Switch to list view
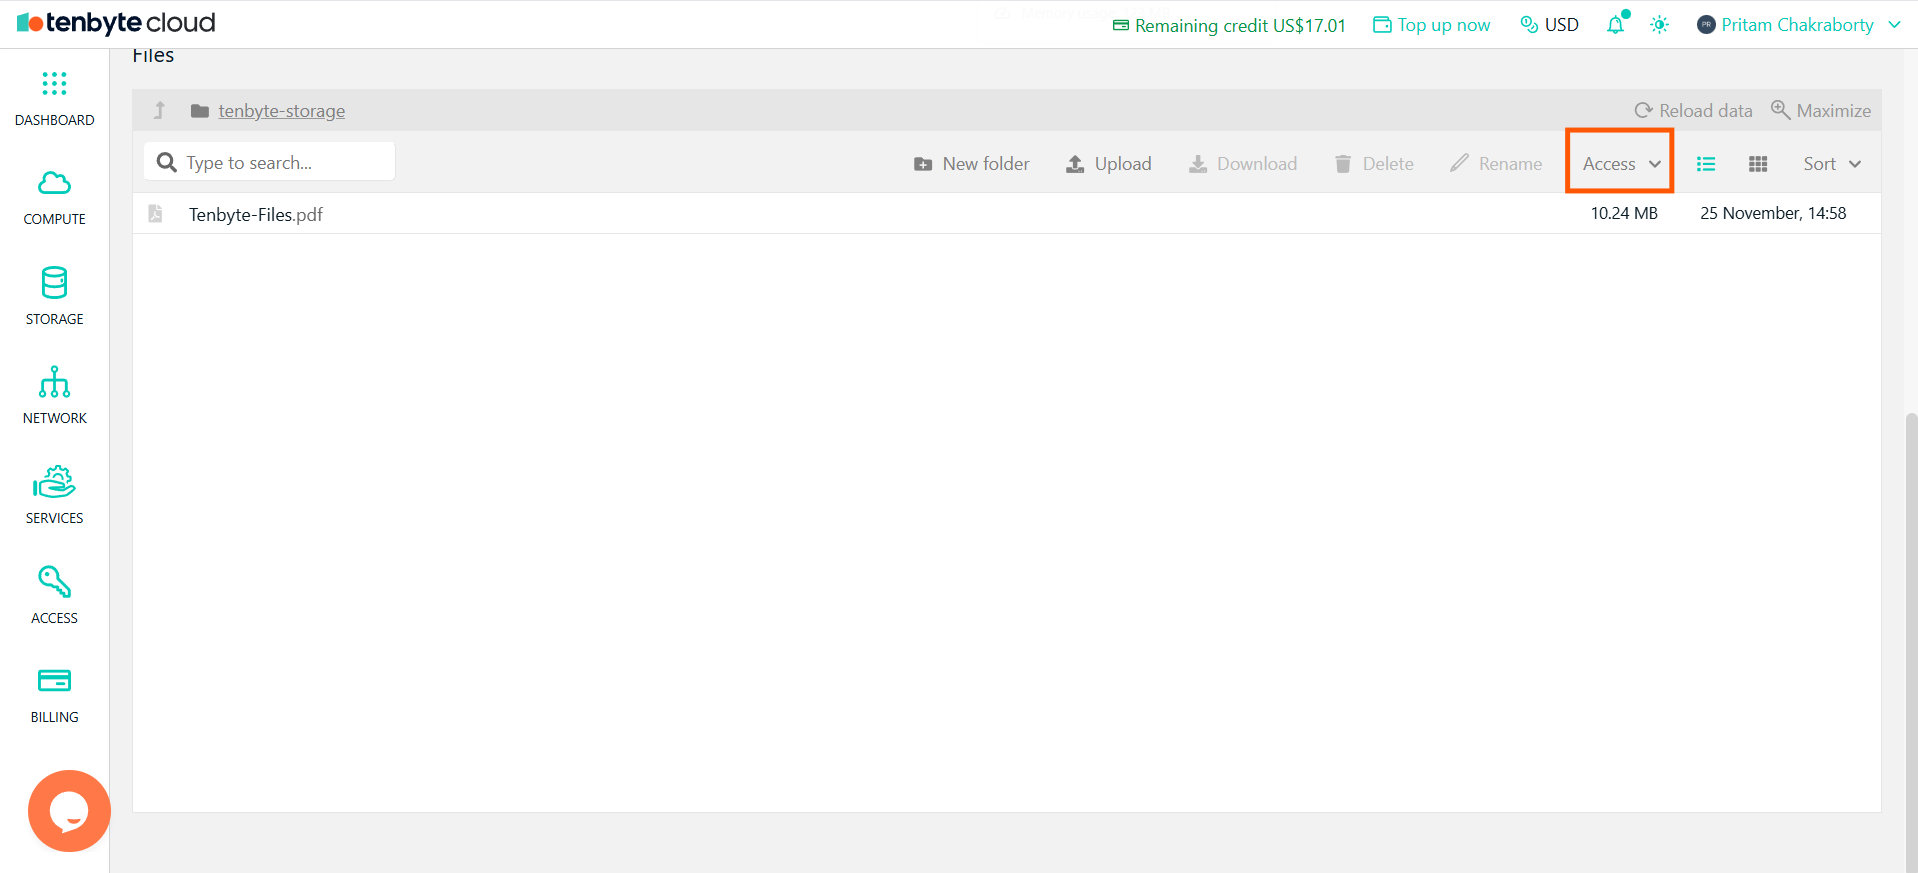 click(1706, 164)
